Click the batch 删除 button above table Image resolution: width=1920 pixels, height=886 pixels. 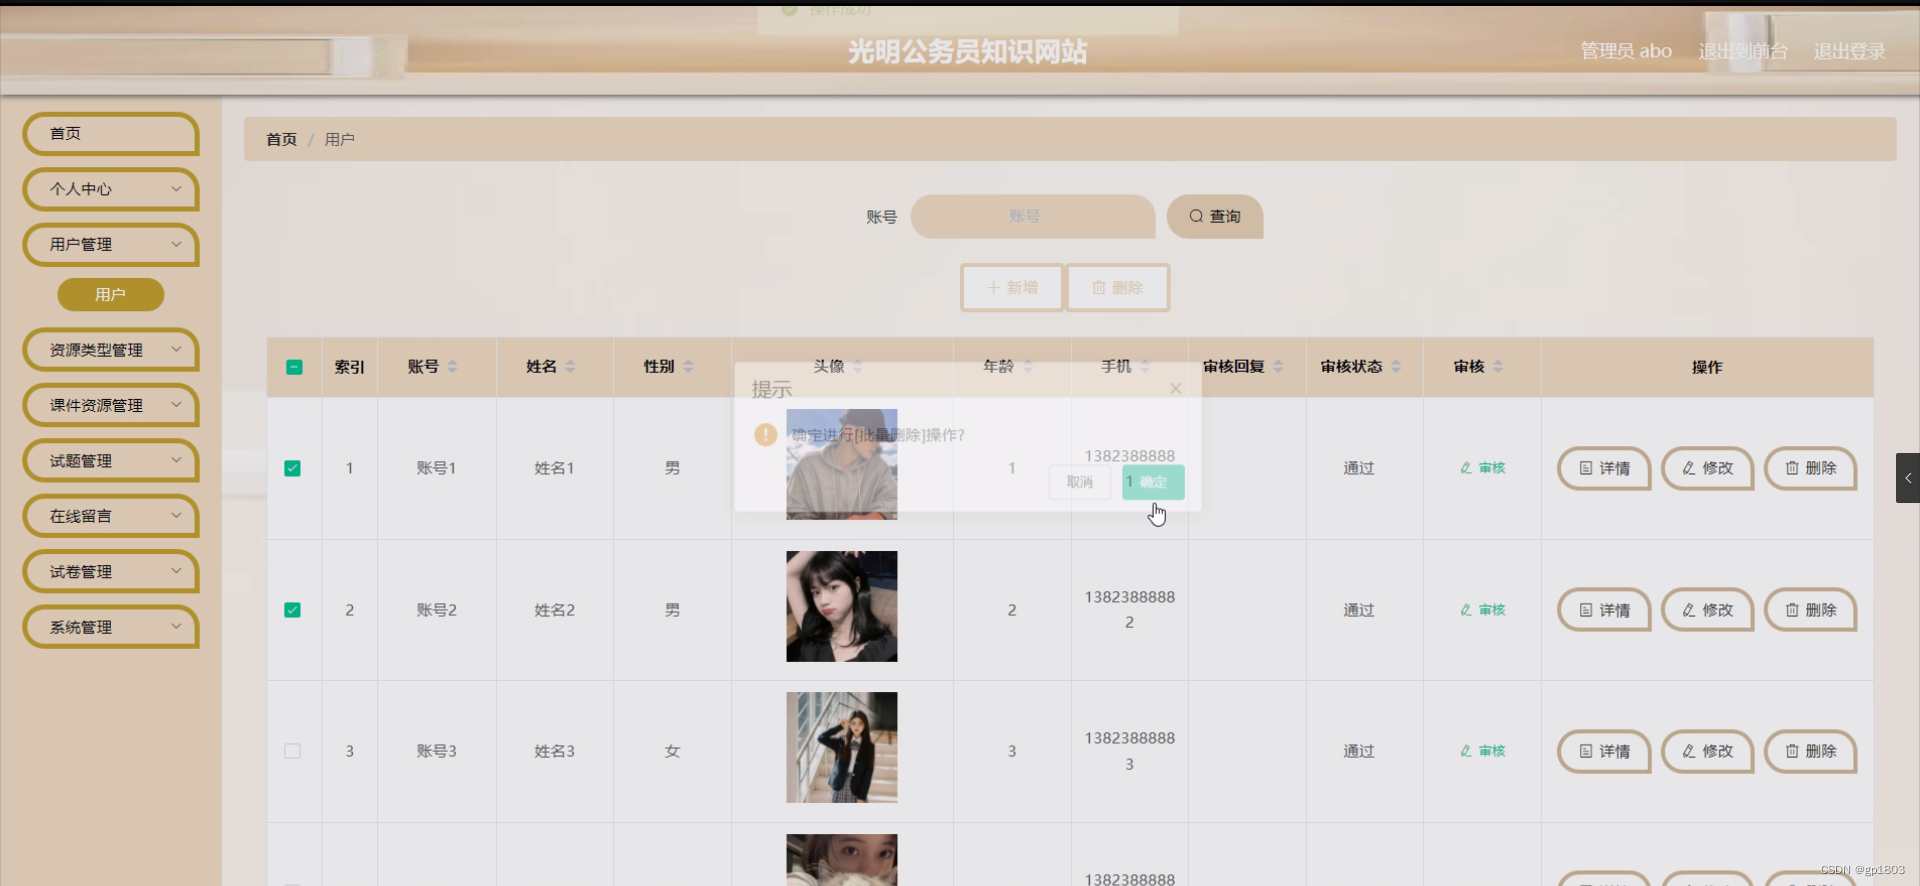tap(1117, 288)
